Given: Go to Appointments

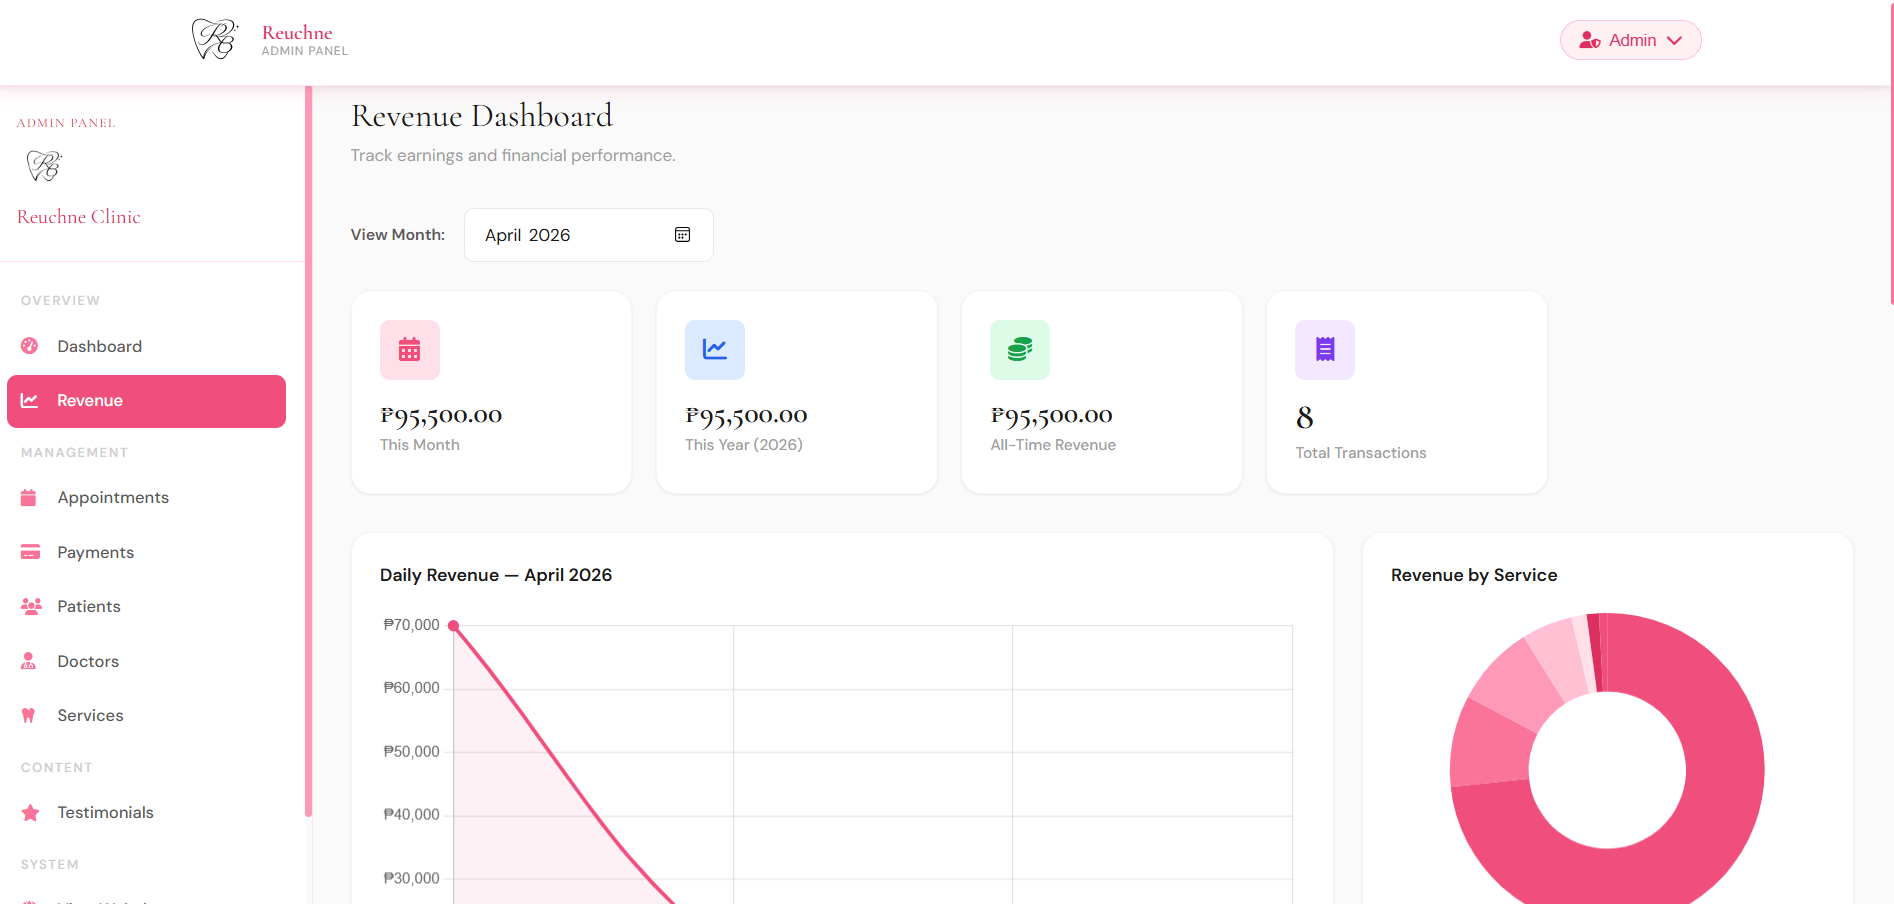Looking at the screenshot, I should 147,498.
